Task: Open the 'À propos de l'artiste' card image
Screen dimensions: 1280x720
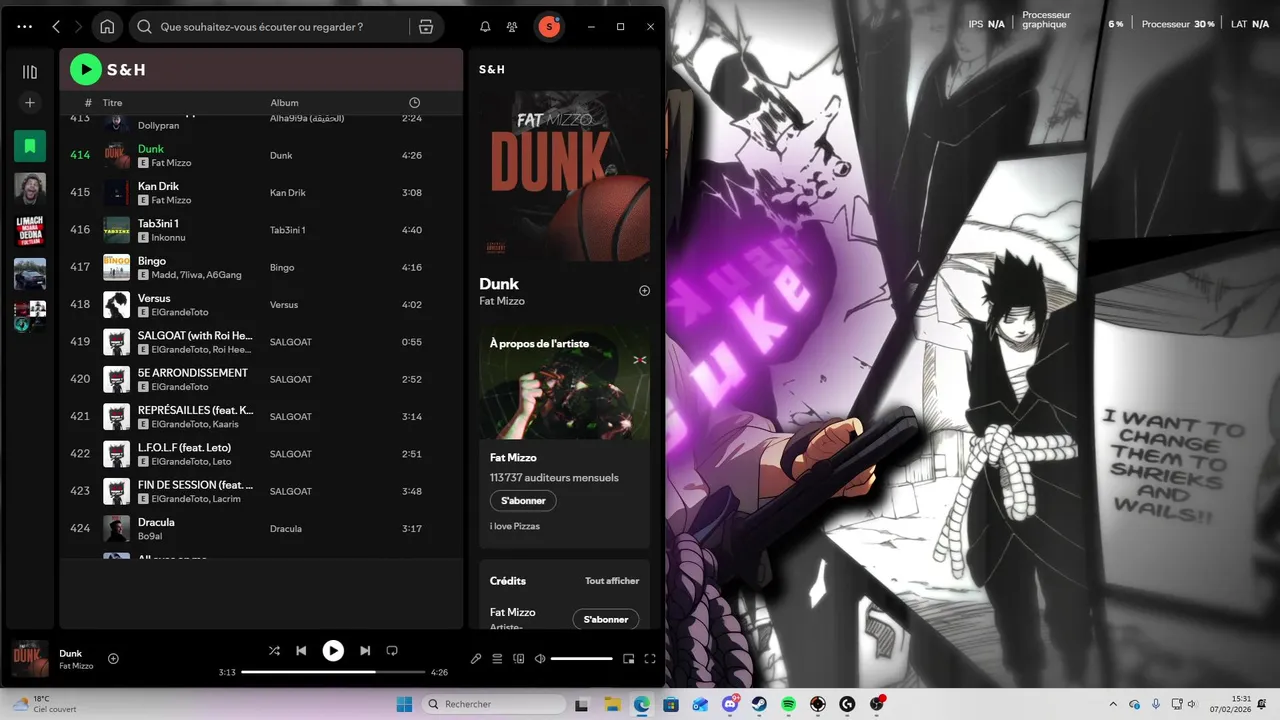Action: tap(565, 383)
